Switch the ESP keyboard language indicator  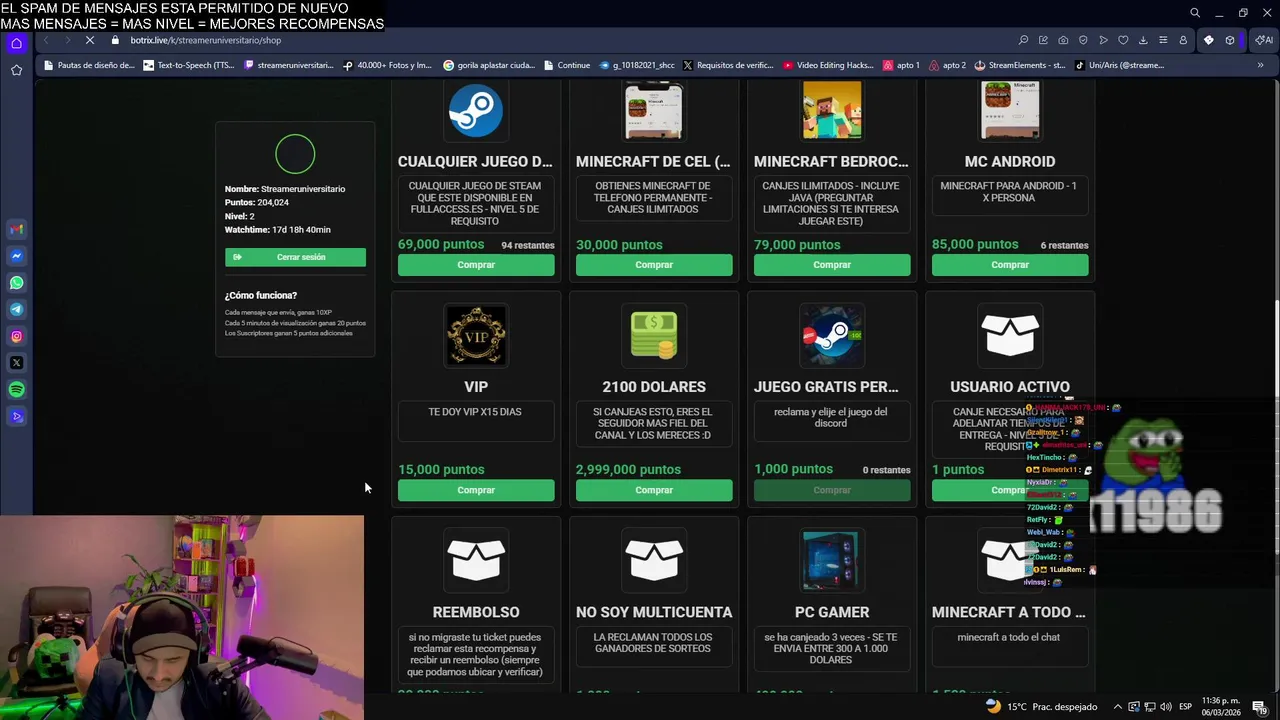click(x=1185, y=707)
